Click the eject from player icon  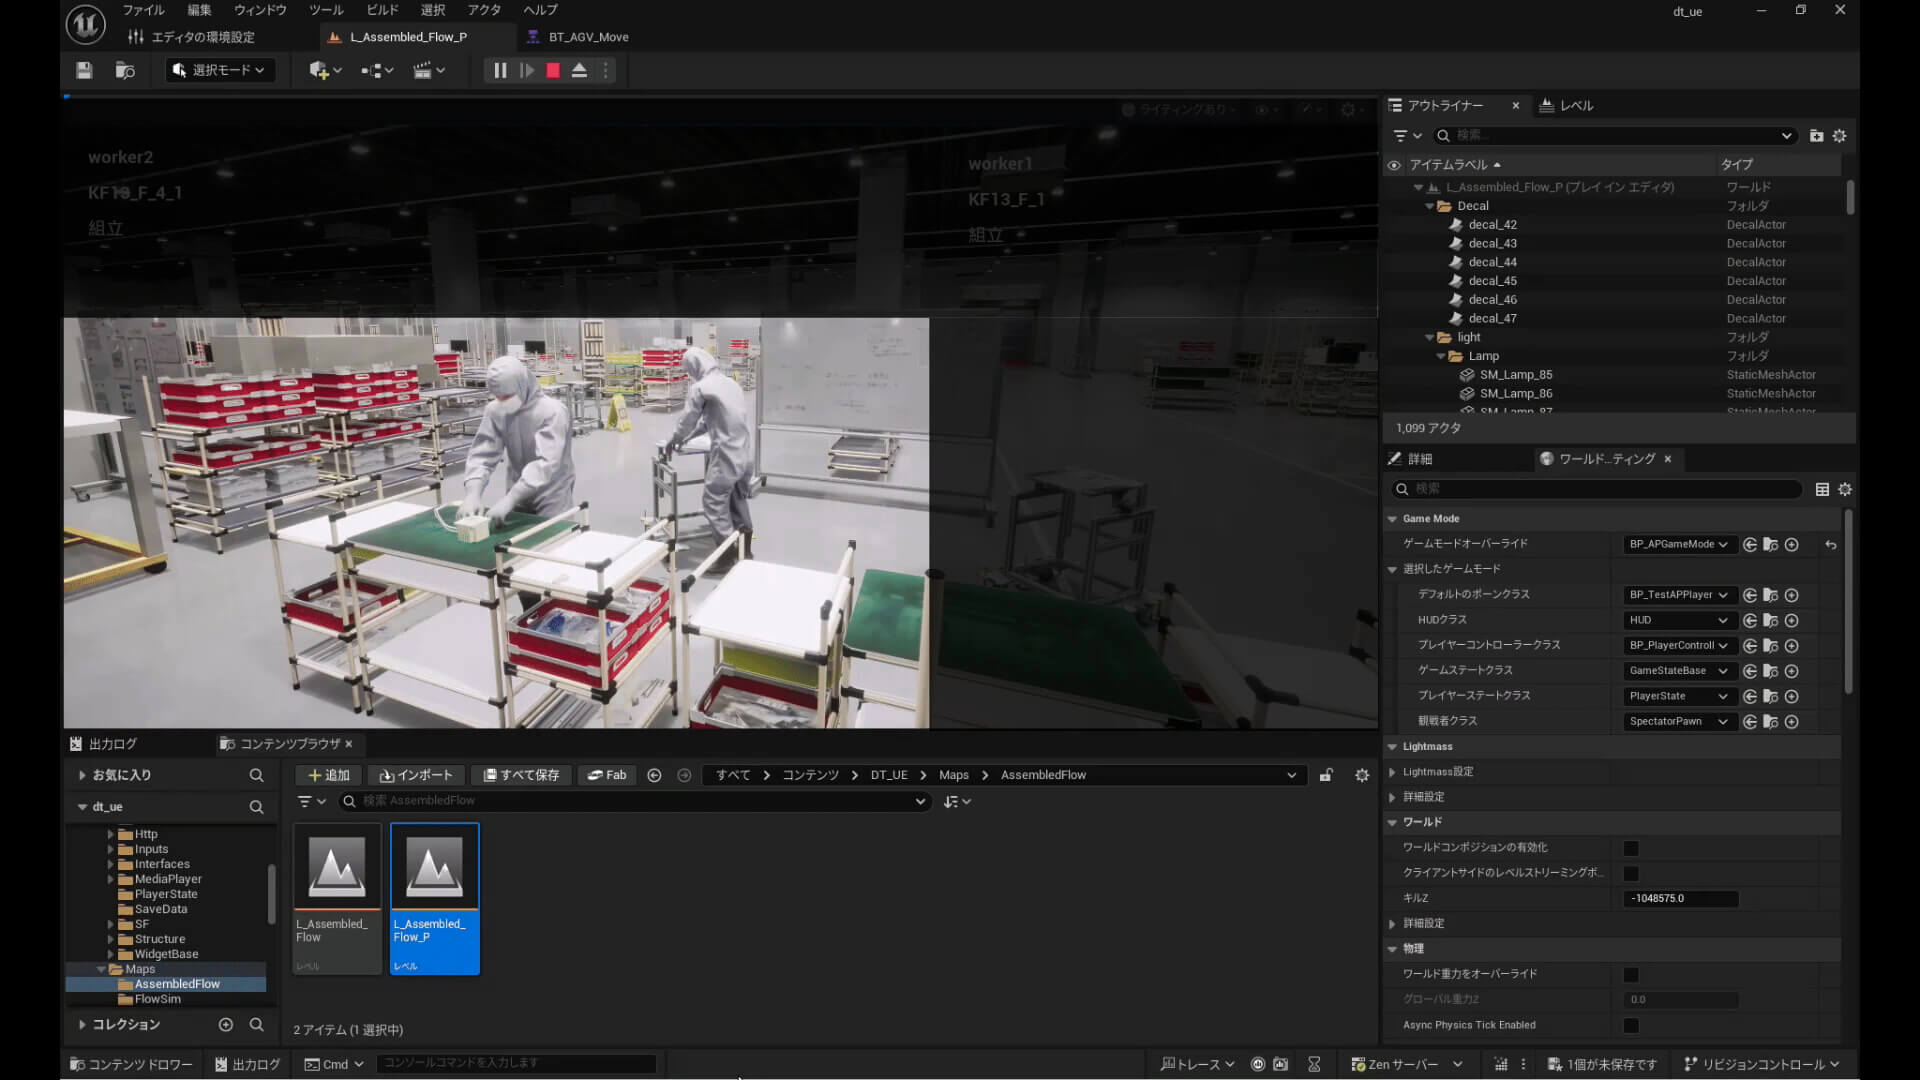[x=579, y=71]
